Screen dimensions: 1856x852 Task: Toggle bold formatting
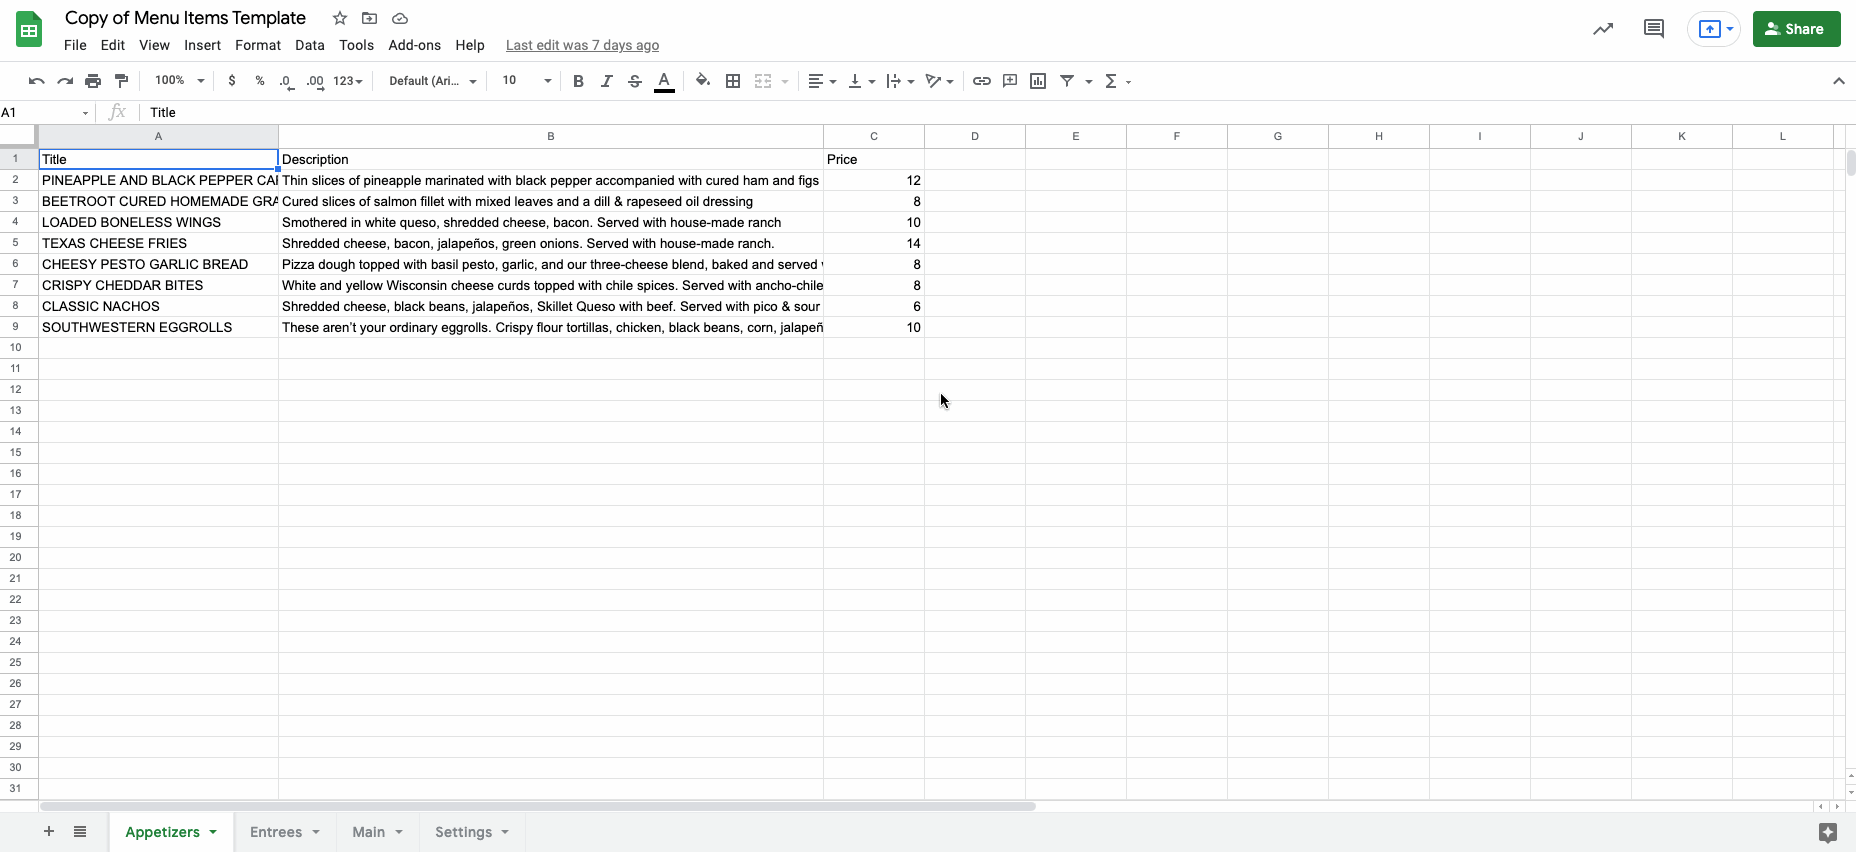pos(578,81)
